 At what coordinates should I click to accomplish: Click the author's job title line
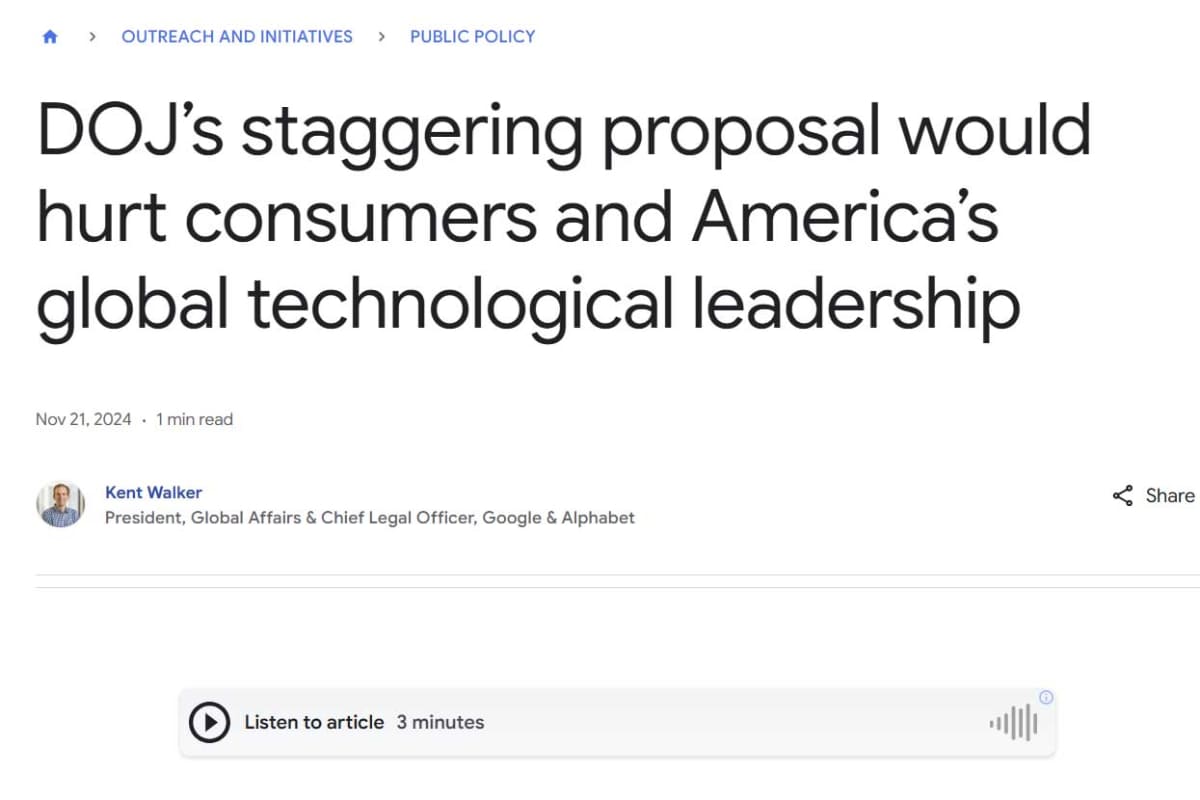click(369, 518)
